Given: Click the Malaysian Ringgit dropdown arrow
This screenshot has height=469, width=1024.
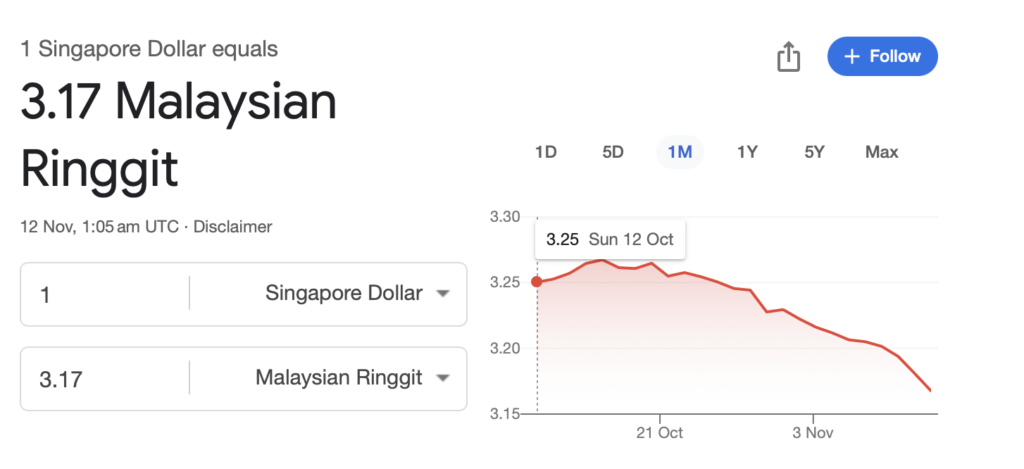Looking at the screenshot, I should [443, 379].
